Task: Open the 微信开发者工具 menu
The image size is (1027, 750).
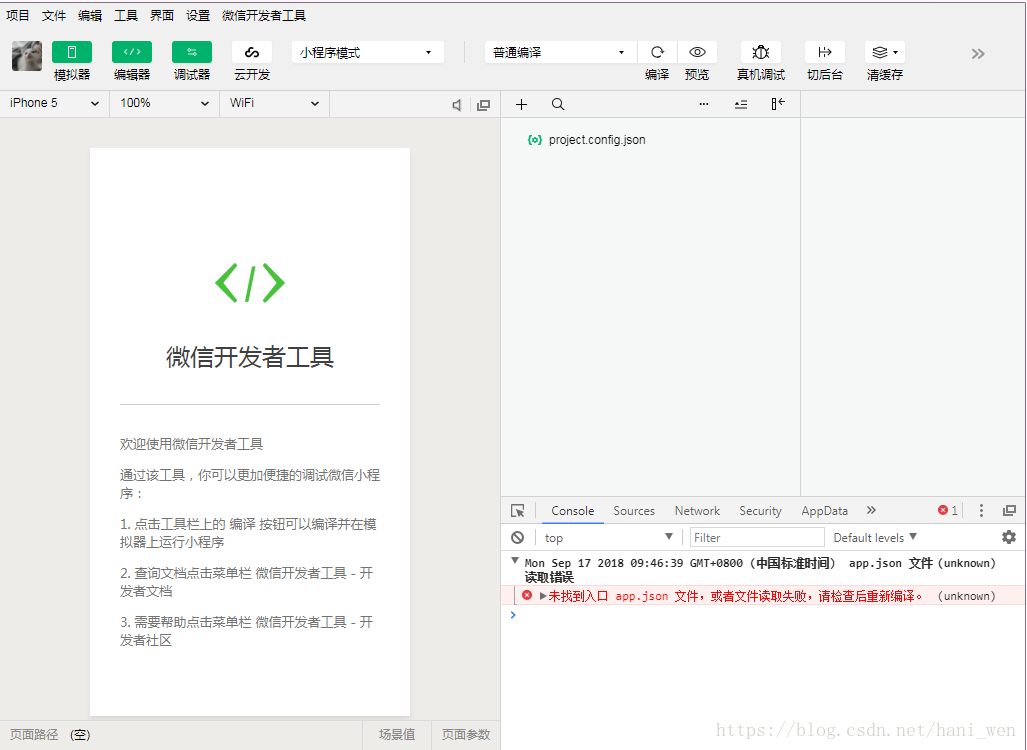Action: pyautogui.click(x=264, y=16)
